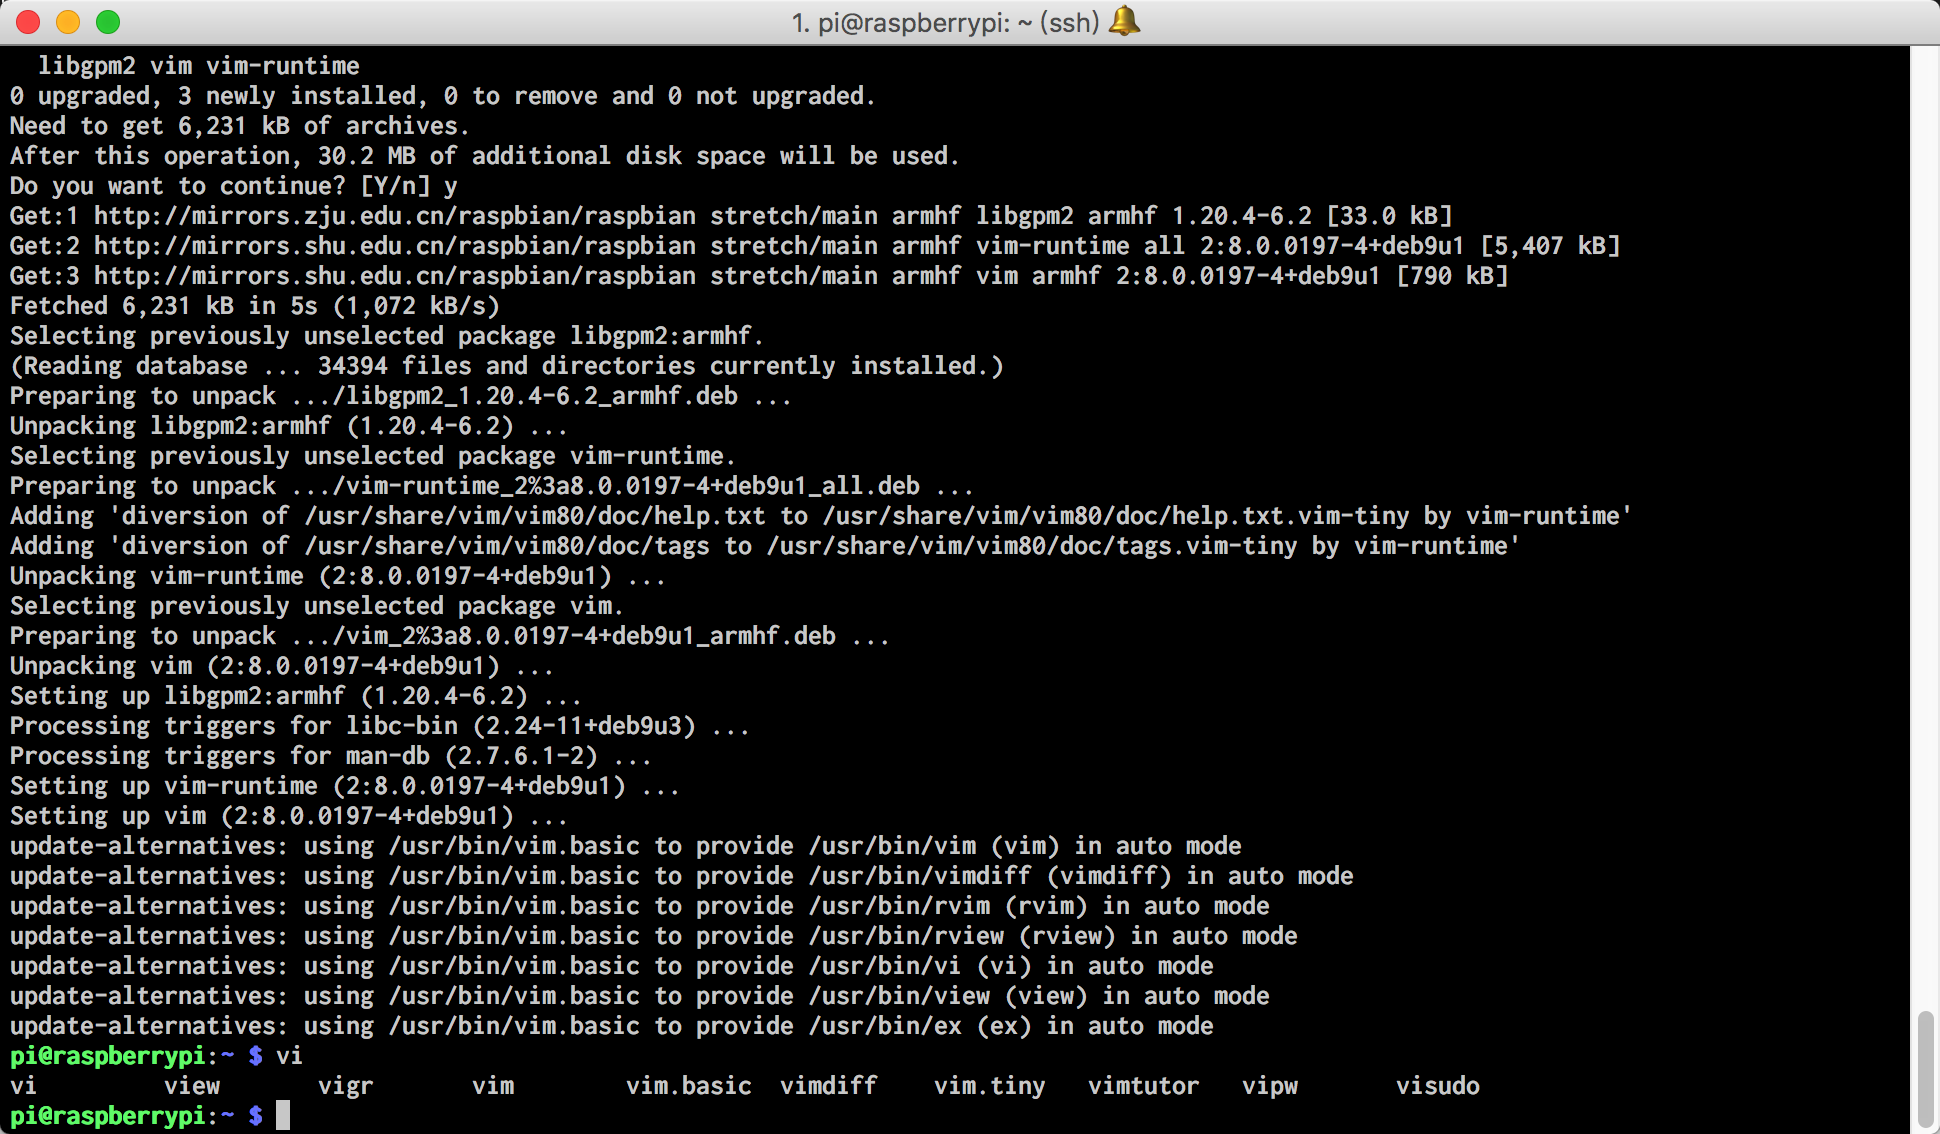This screenshot has height=1134, width=1940.
Task: Open the mirrors.shu.edu.cn URL in the Get:2 line
Action: (x=394, y=246)
